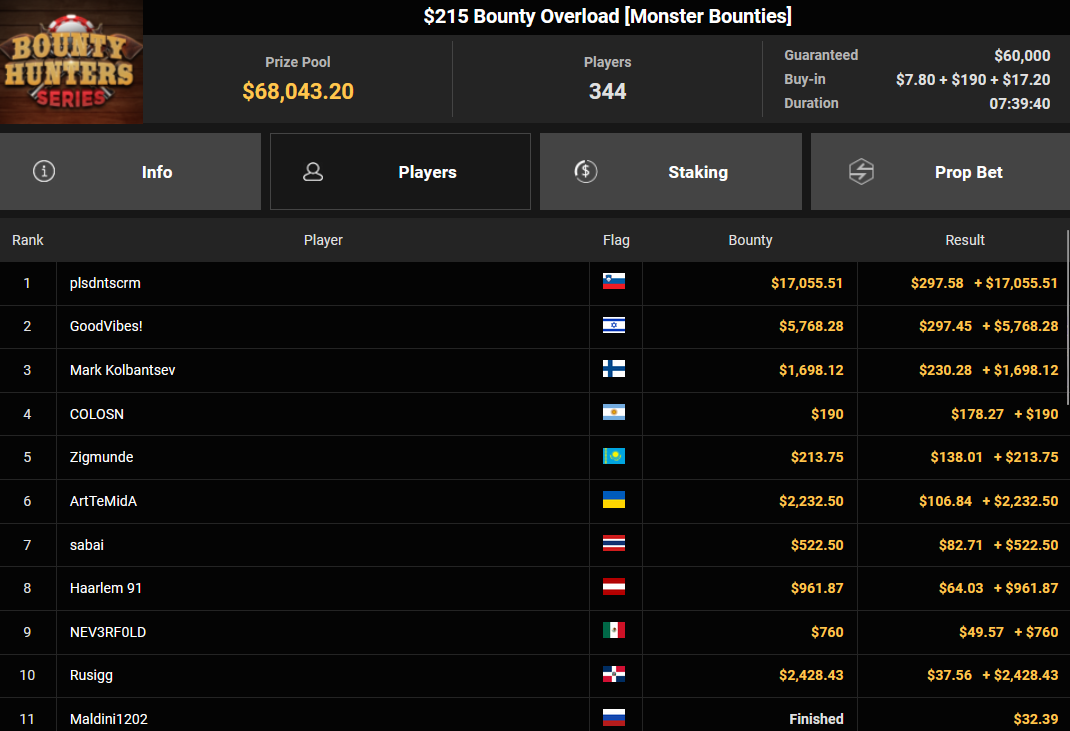The height and width of the screenshot is (731, 1070).
Task: Select player Haarlem 91
Action: [106, 588]
